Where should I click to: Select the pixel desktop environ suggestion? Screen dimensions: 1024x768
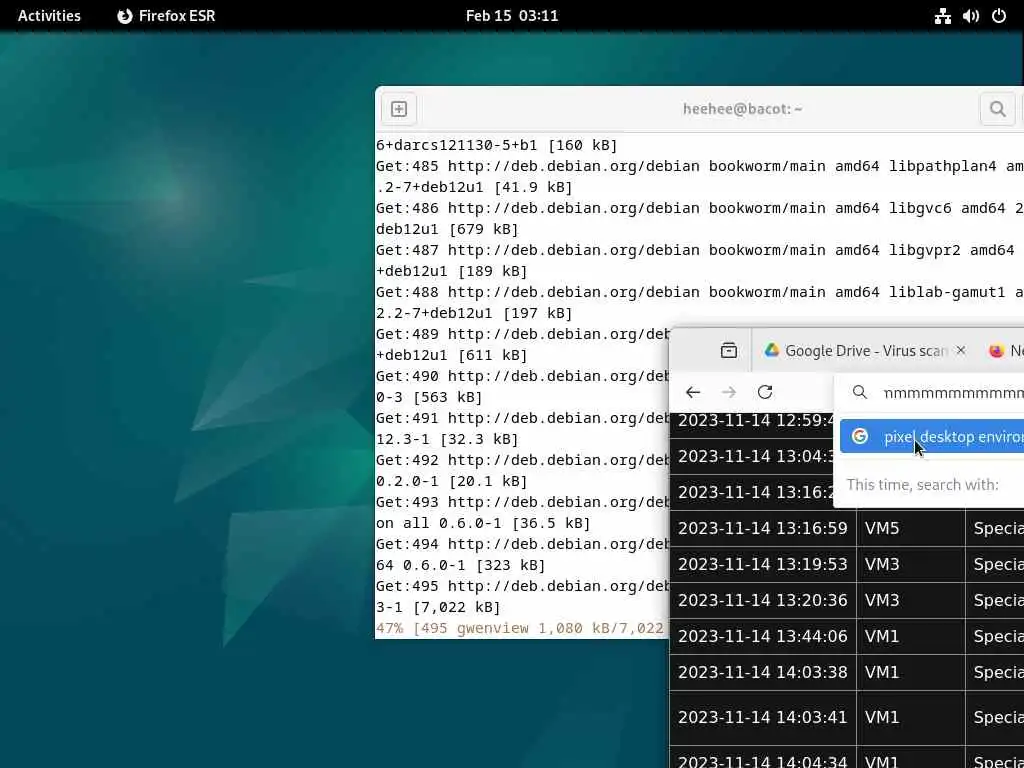(932, 436)
